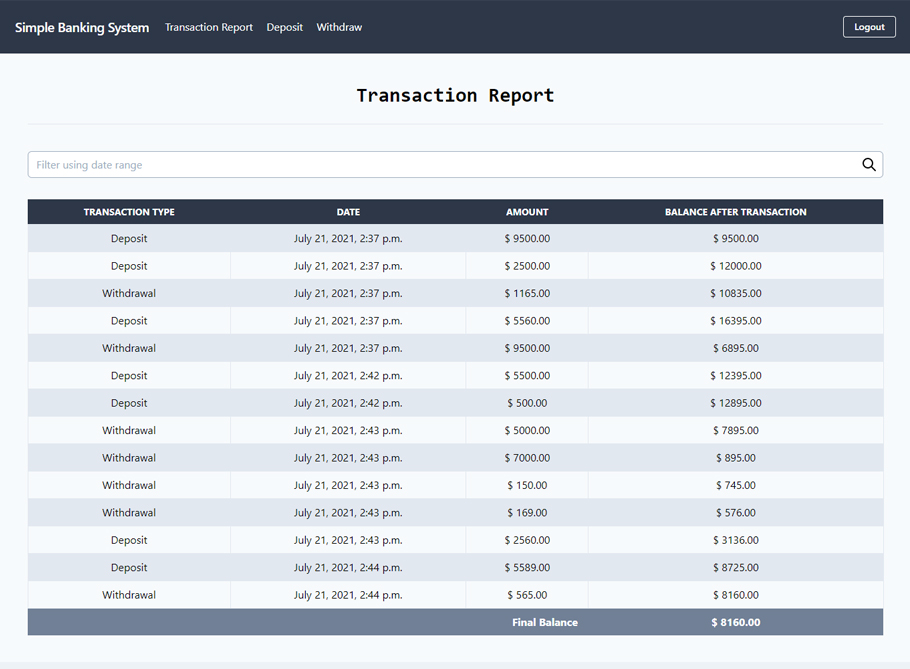Viewport: 910px width, 669px height.
Task: Select the Withdrawal of $7000.00 row
Action: coord(455,457)
